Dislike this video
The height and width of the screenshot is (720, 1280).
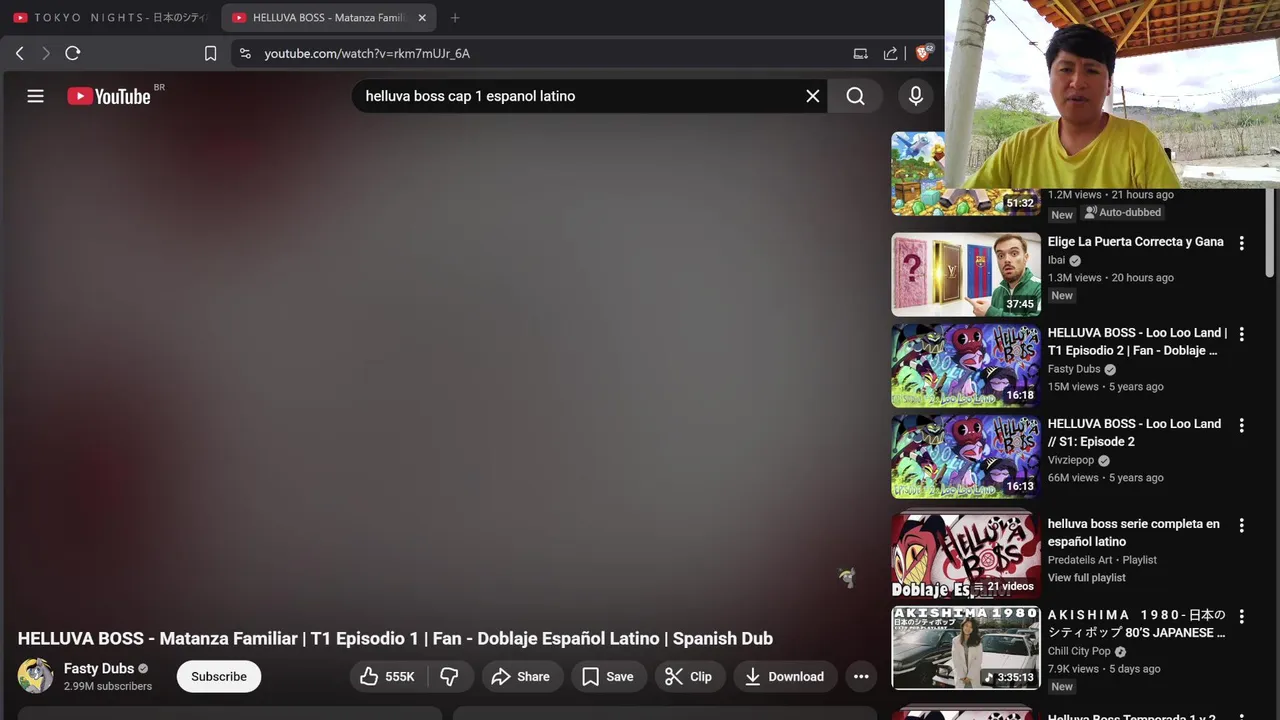(x=450, y=677)
